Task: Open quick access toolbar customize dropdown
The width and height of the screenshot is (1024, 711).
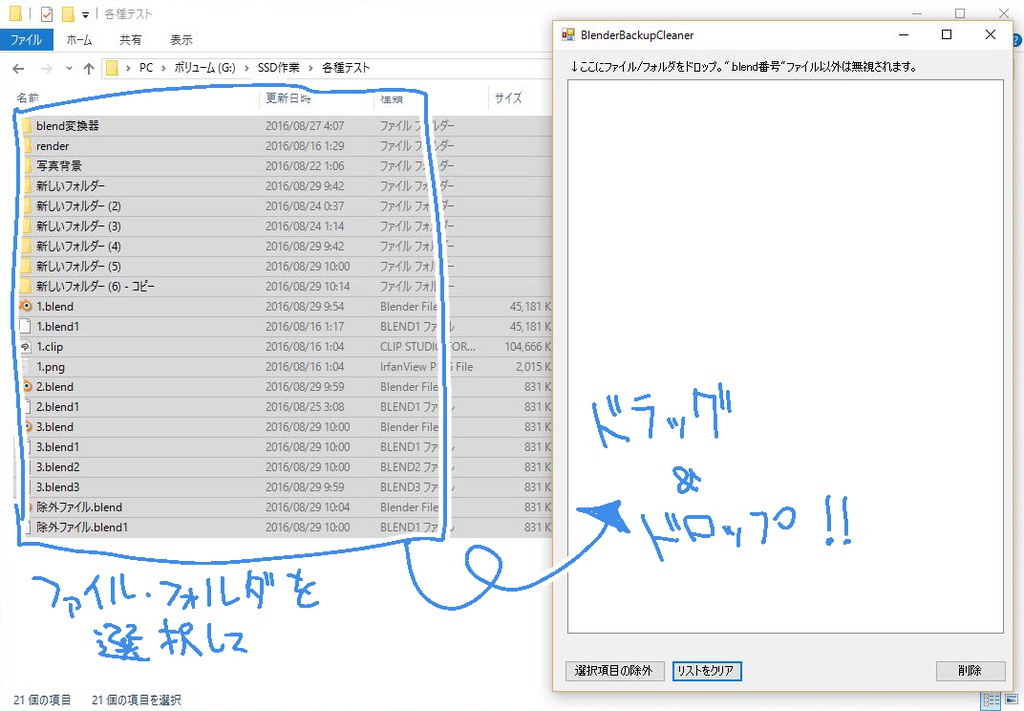Action: coord(85,14)
